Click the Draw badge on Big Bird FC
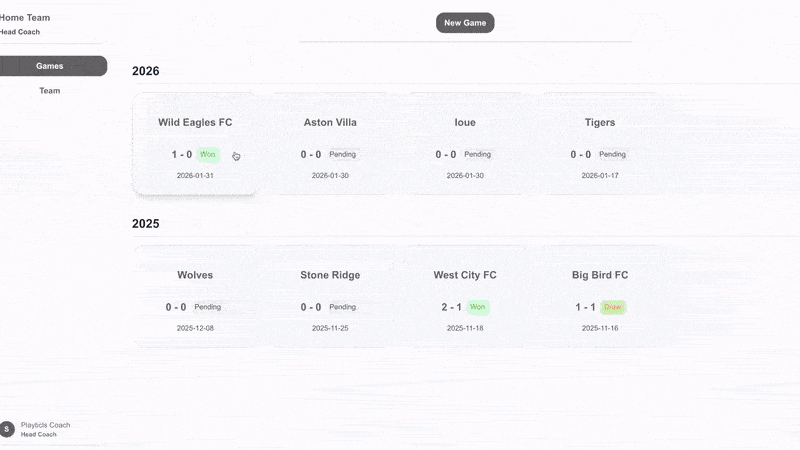800x450 pixels. pyautogui.click(x=613, y=307)
